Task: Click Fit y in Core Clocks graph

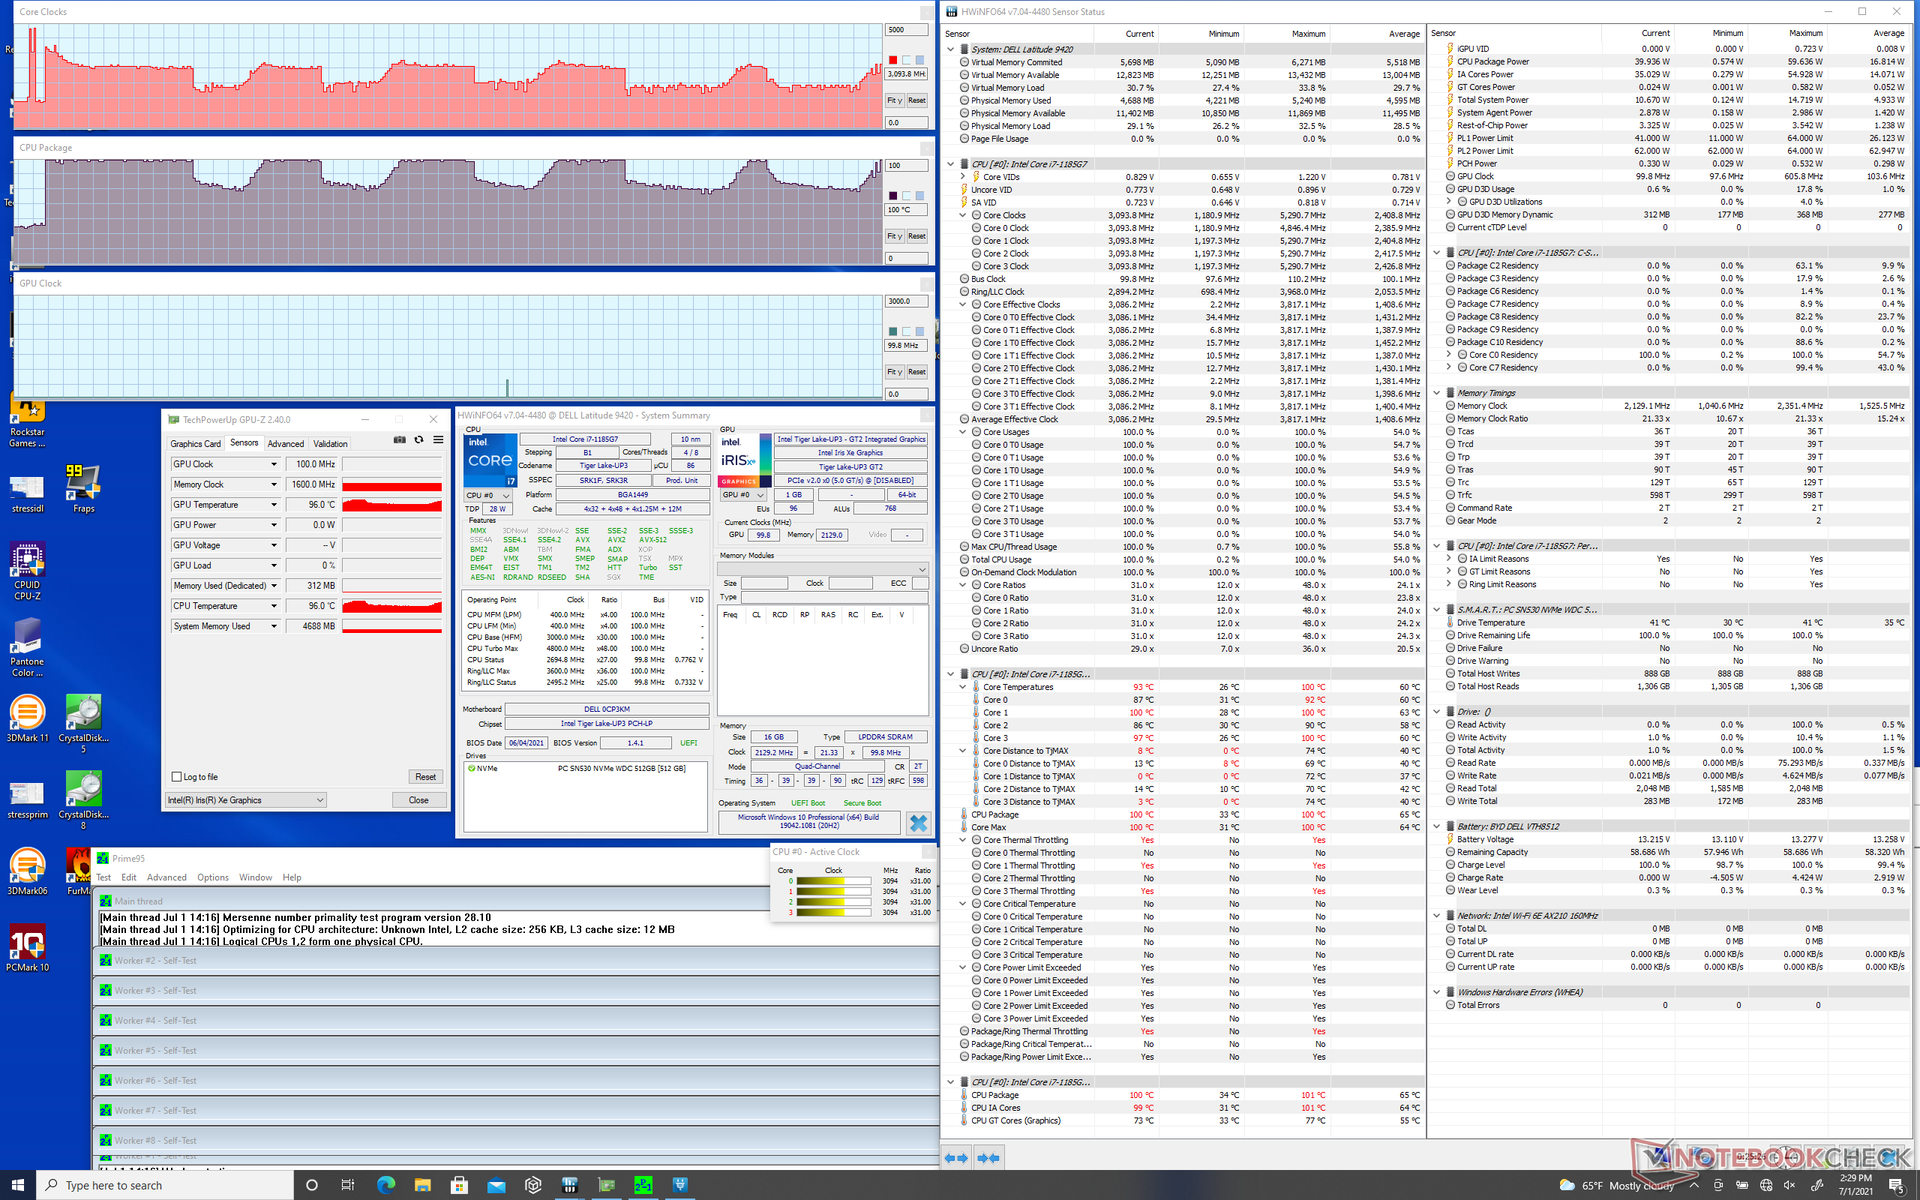Action: pos(895,100)
